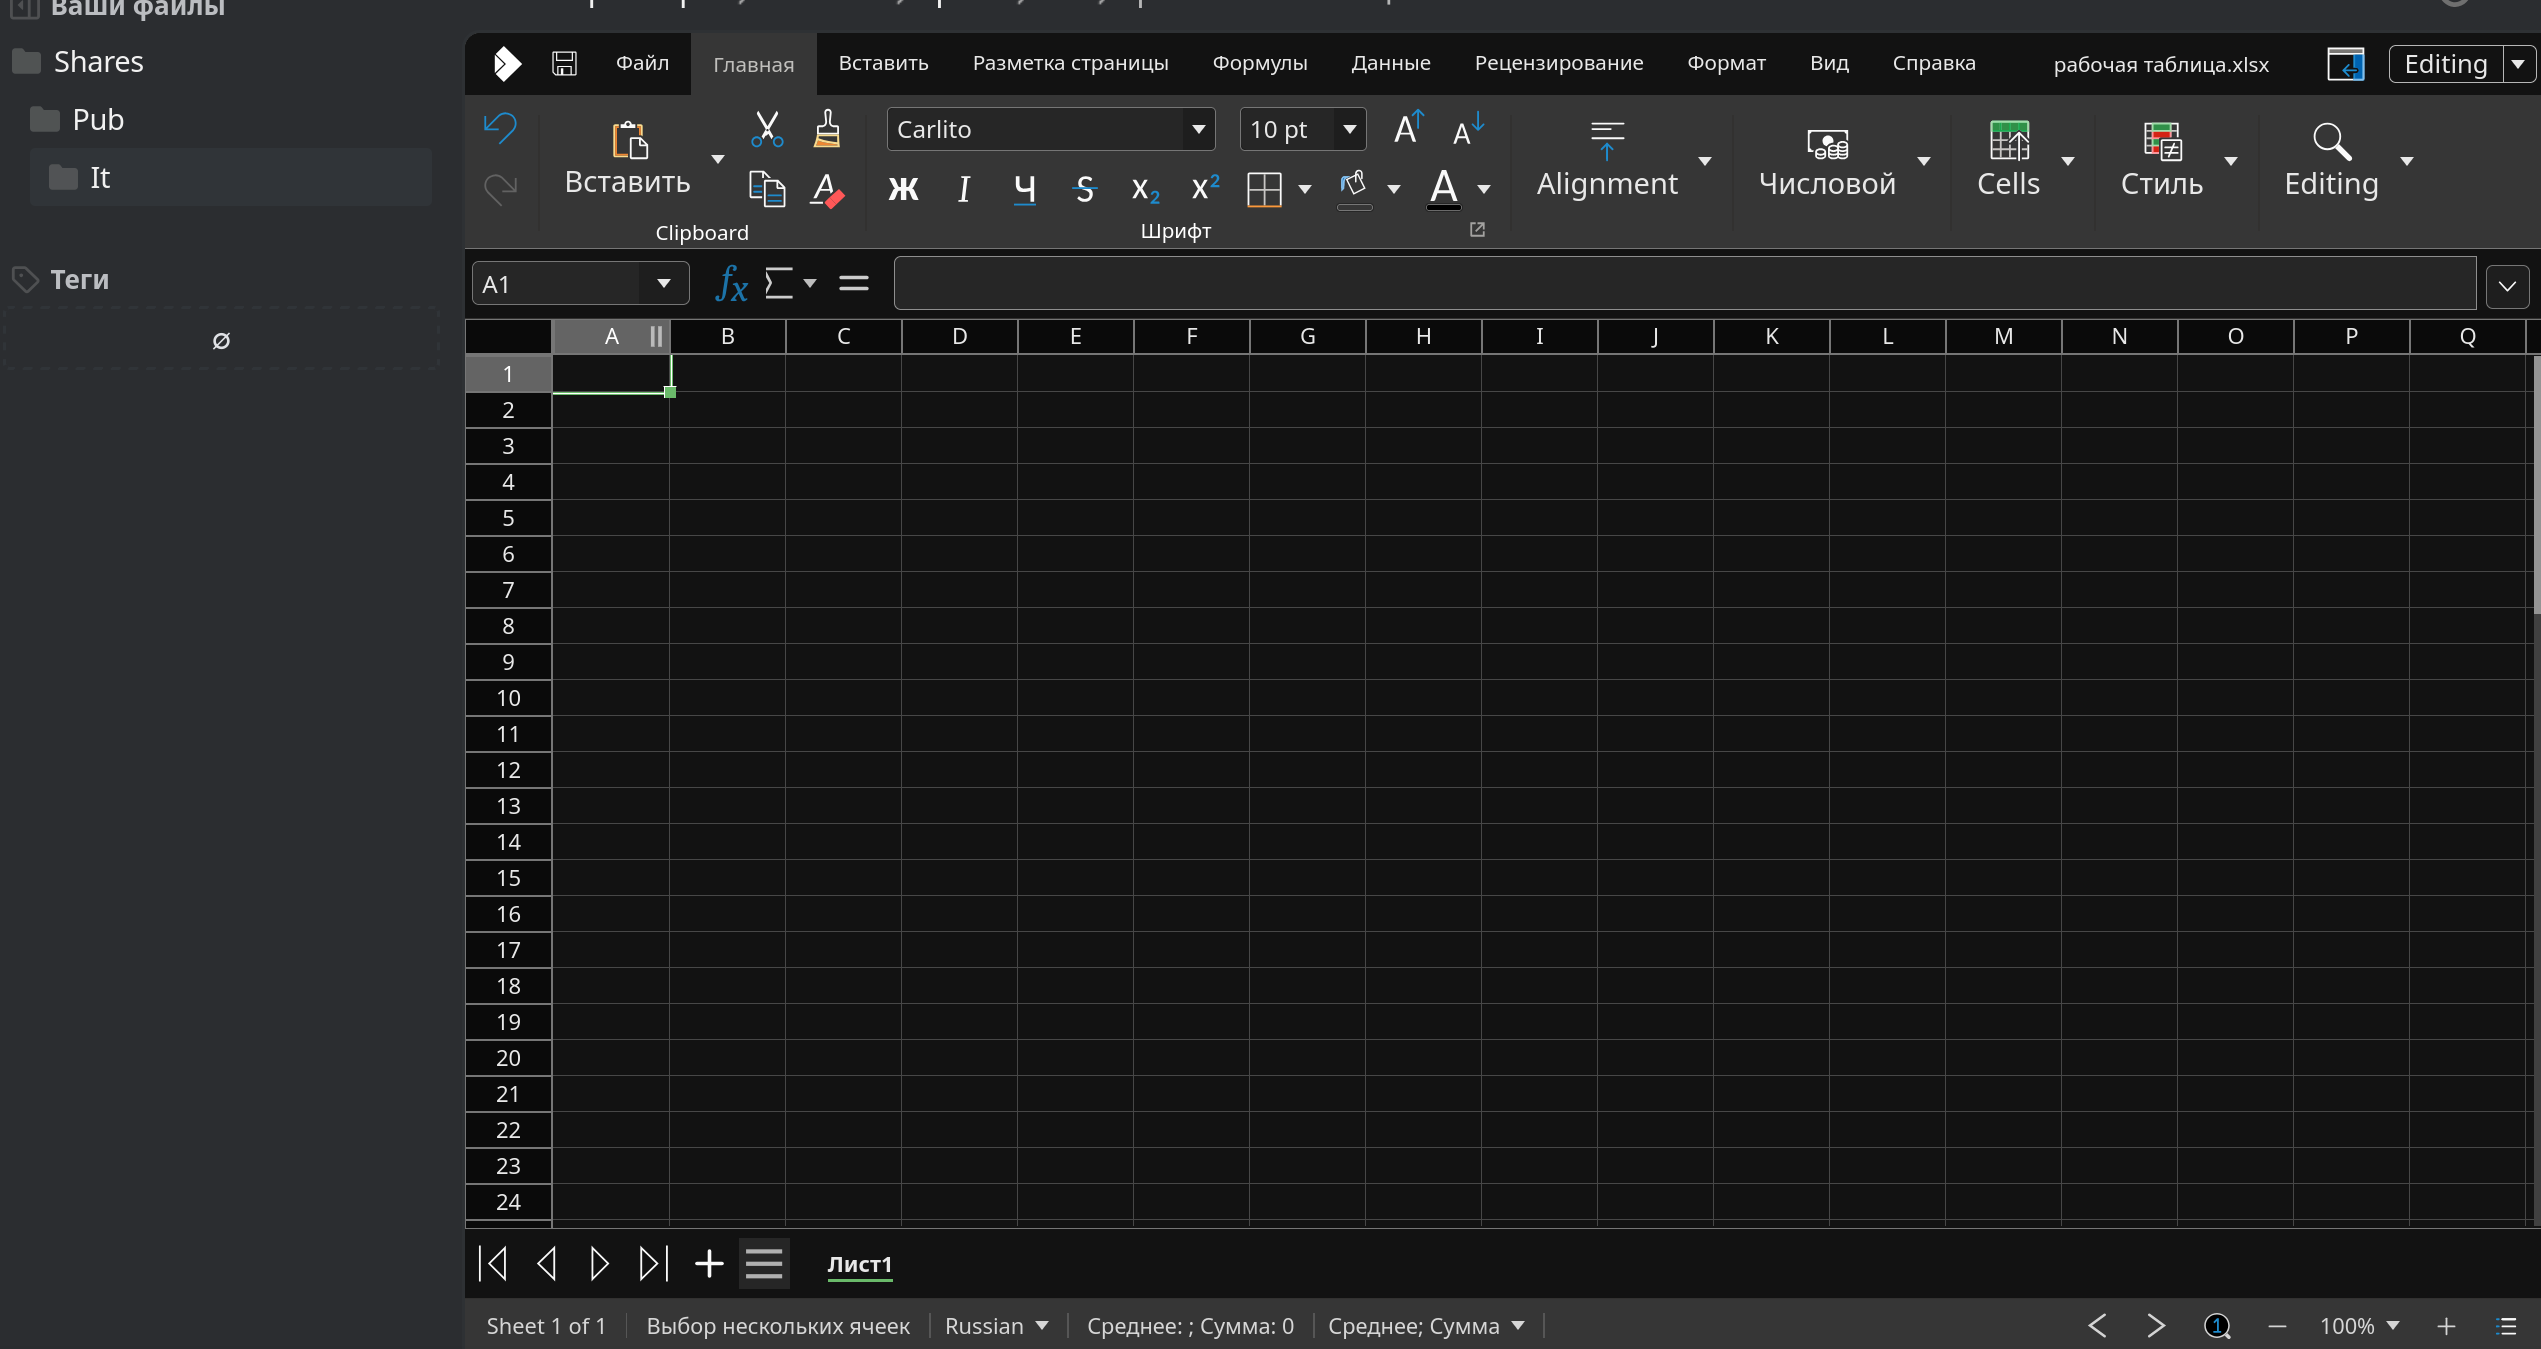The width and height of the screenshot is (2541, 1349).
Task: Open the borders dropdown arrow
Action: [x=1305, y=189]
